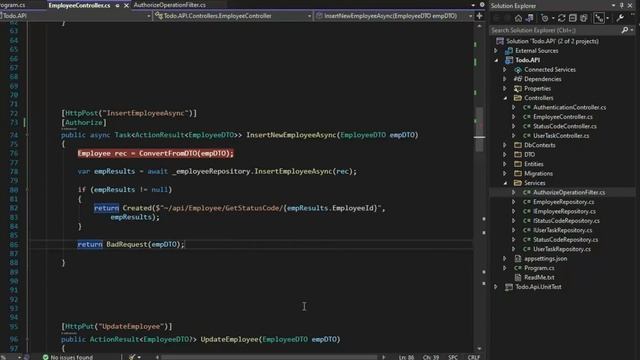
Task: Click the Ln: 86 line number indicator
Action: point(406,357)
